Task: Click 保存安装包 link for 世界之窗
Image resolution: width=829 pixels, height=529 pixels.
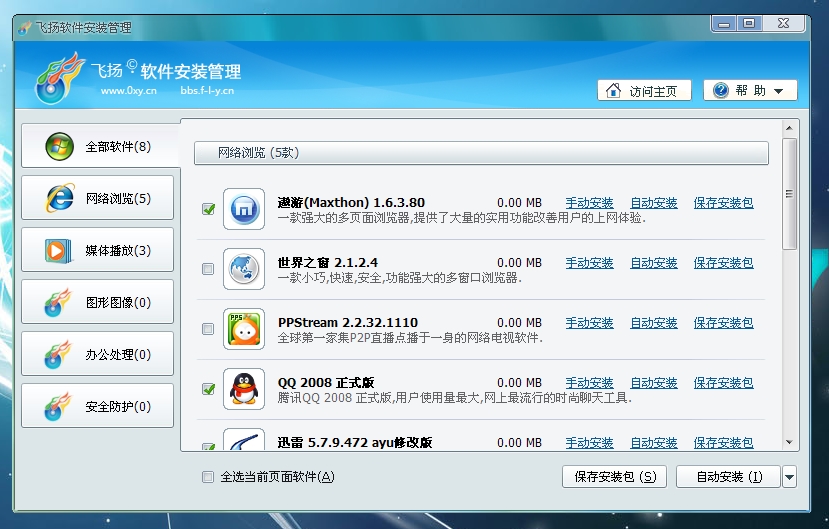Action: click(x=724, y=263)
